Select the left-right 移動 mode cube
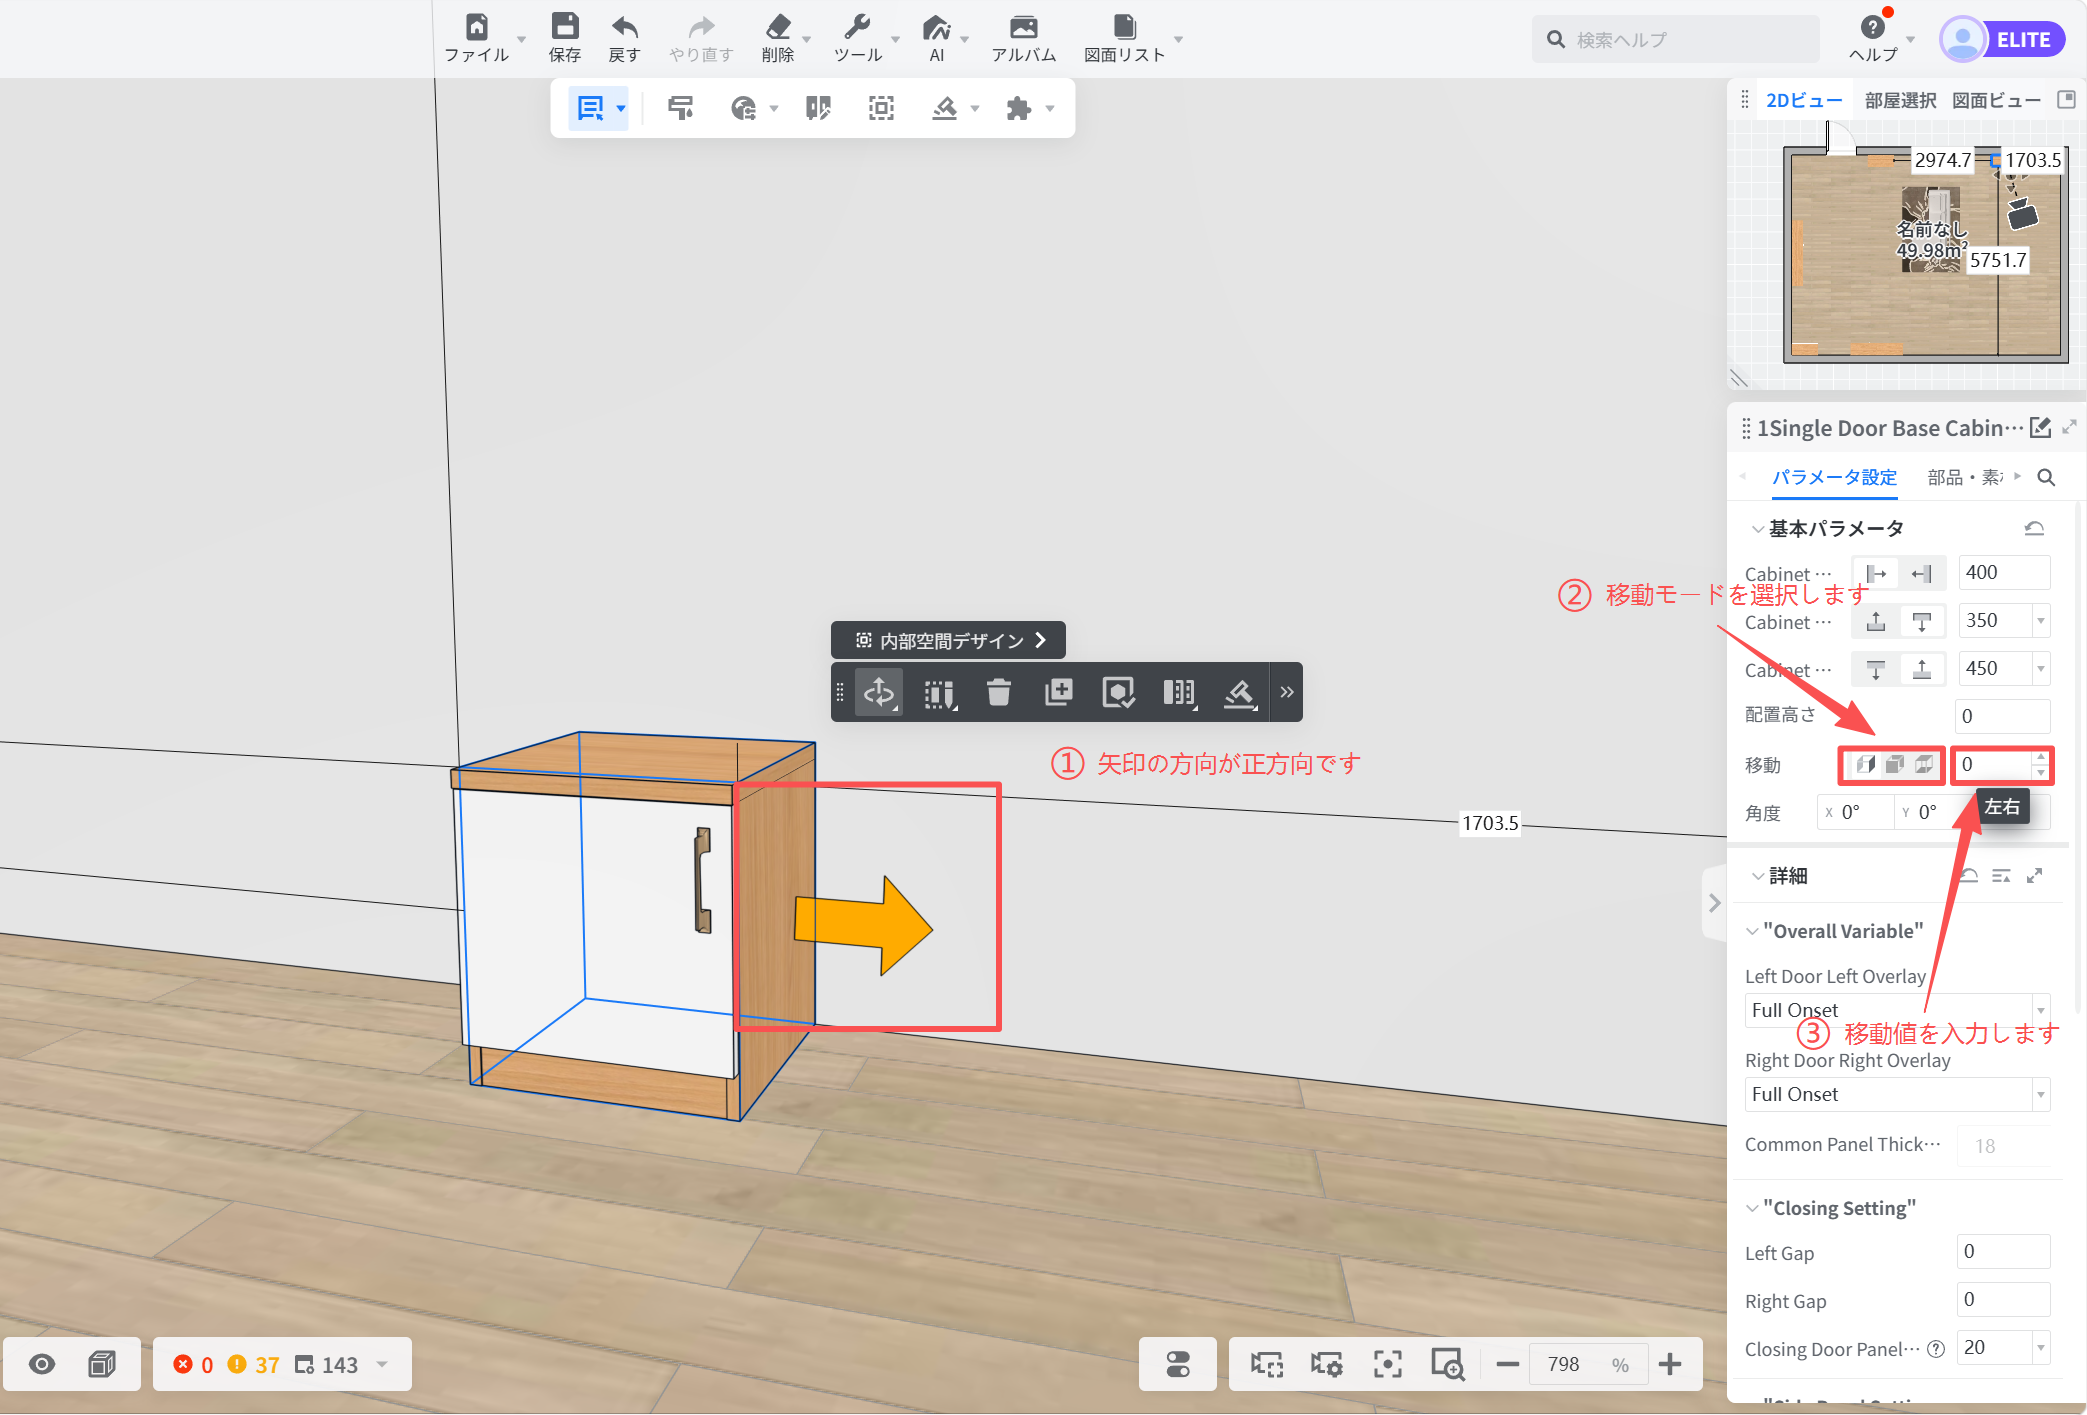 tap(1865, 765)
